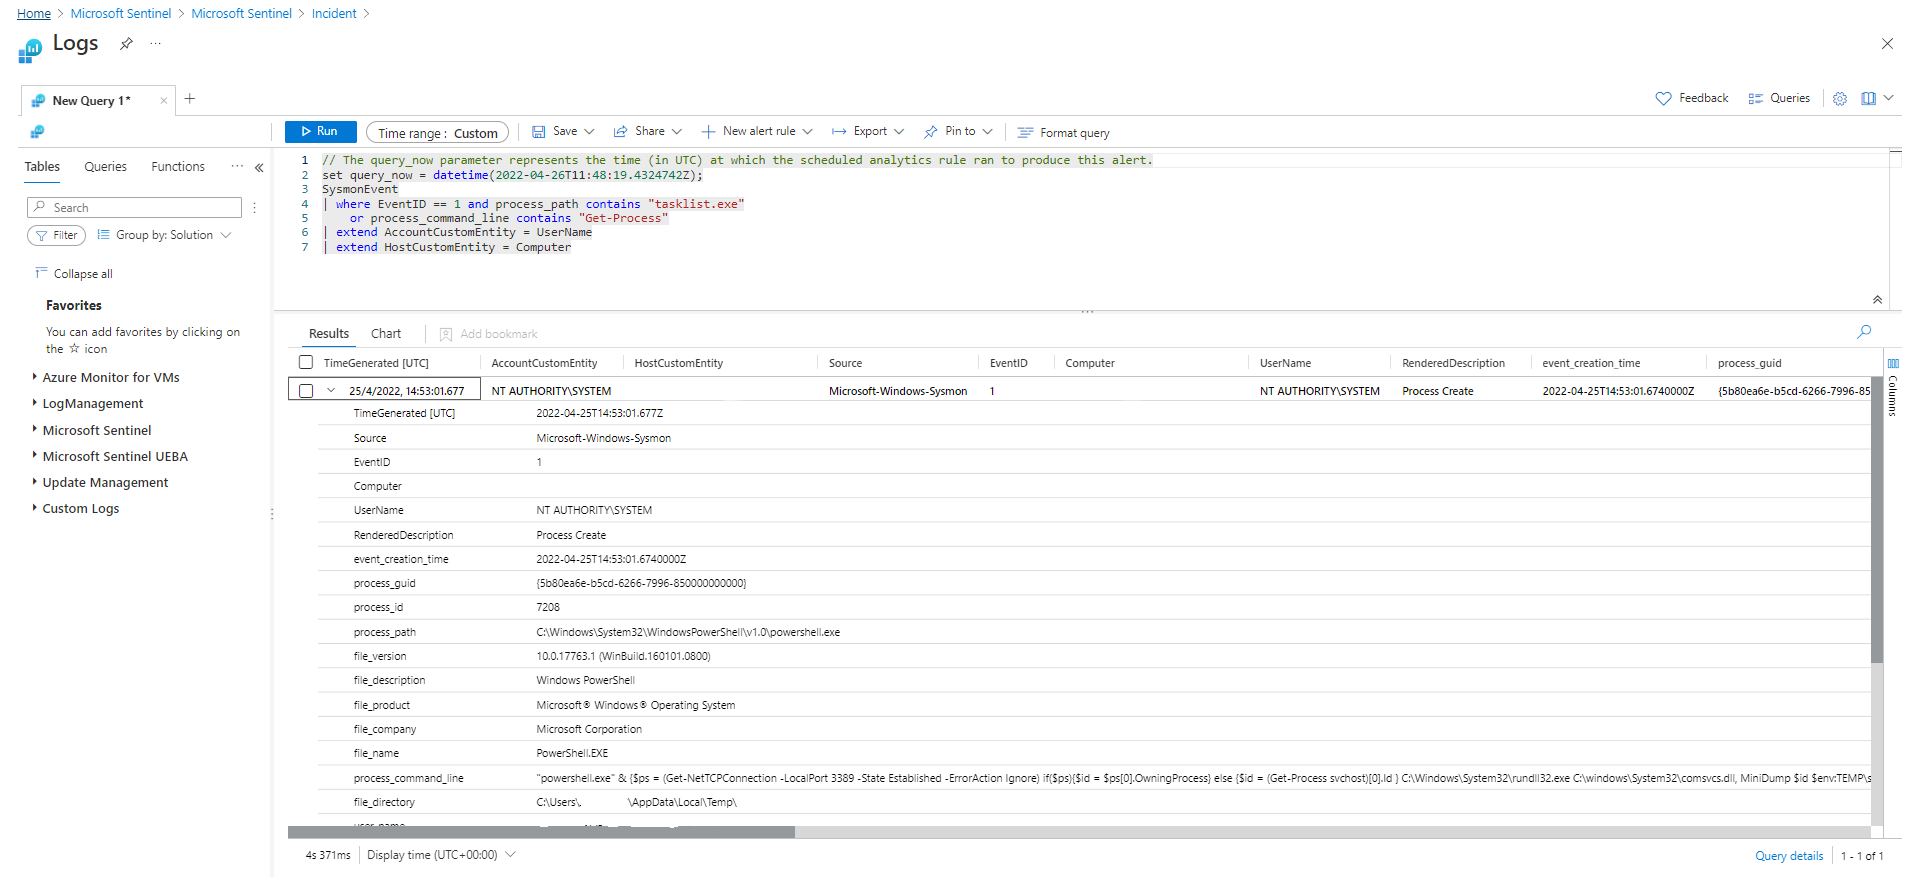This screenshot has height=877, width=1910.
Task: Switch to the Chart tab
Action: pyautogui.click(x=385, y=334)
